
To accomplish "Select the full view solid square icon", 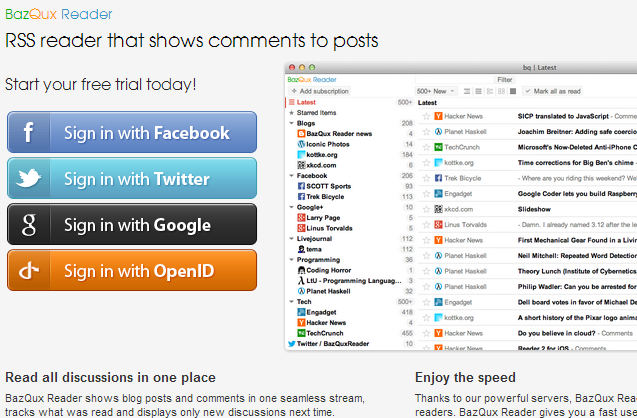I will [513, 91].
